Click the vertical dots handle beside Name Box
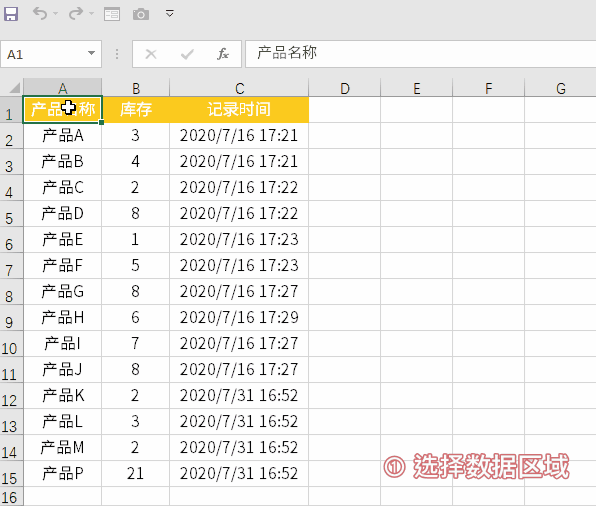596x506 pixels. 117,54
